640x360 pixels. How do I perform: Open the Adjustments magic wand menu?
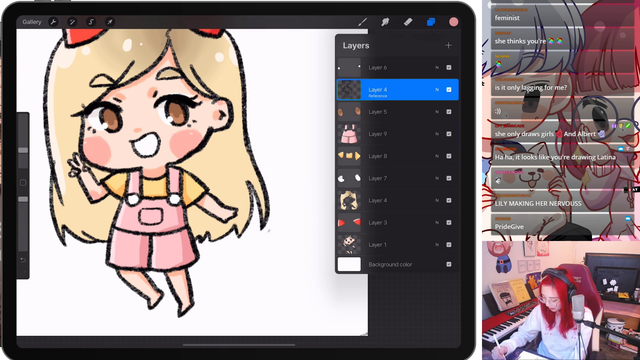[72, 22]
